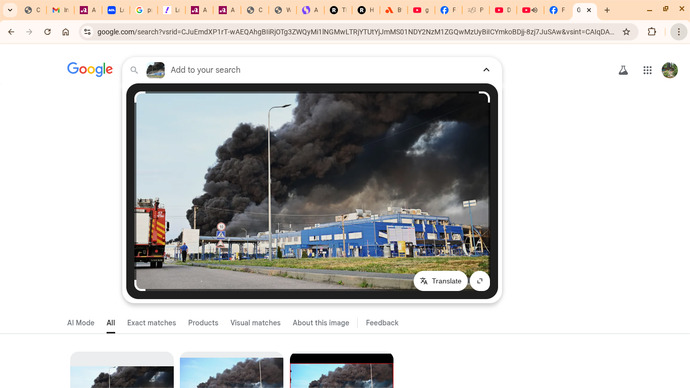Image resolution: width=690 pixels, height=388 pixels.
Task: Collapse the image preview chevron
Action: (486, 70)
